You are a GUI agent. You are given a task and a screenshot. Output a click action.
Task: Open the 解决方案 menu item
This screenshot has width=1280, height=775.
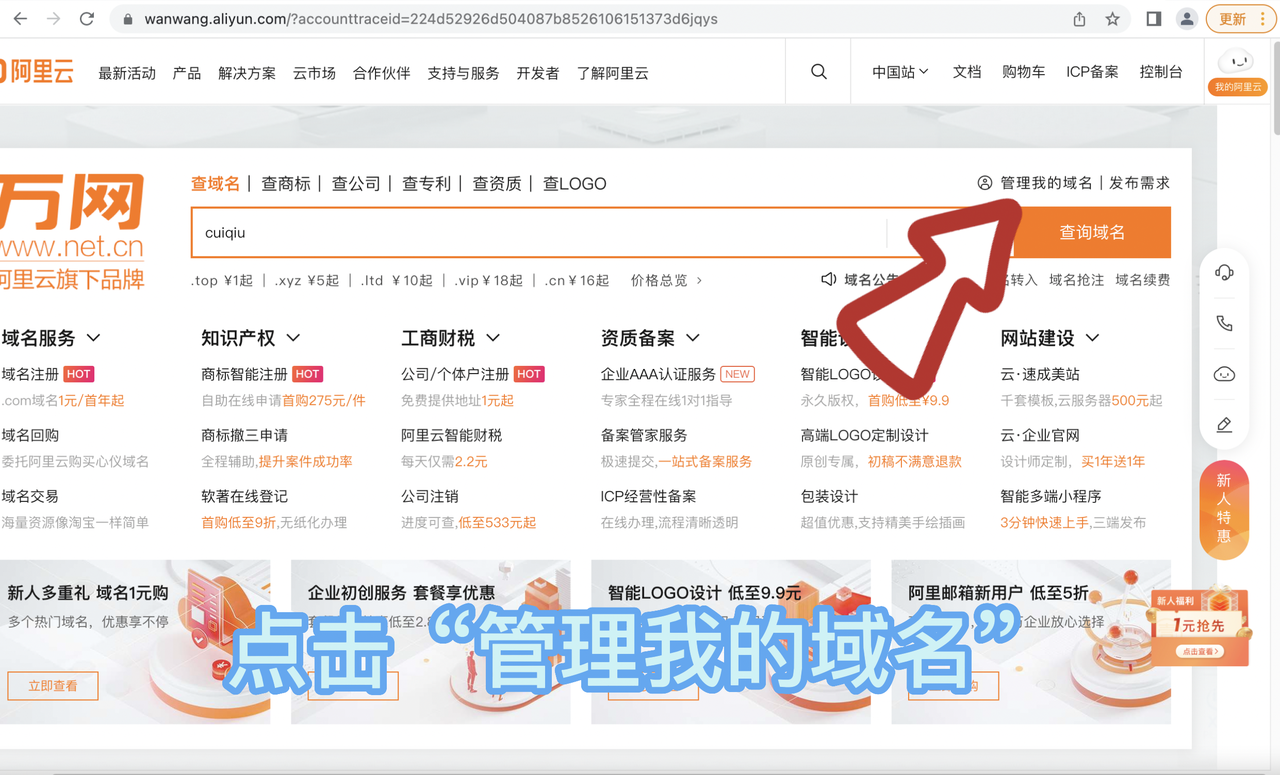247,73
